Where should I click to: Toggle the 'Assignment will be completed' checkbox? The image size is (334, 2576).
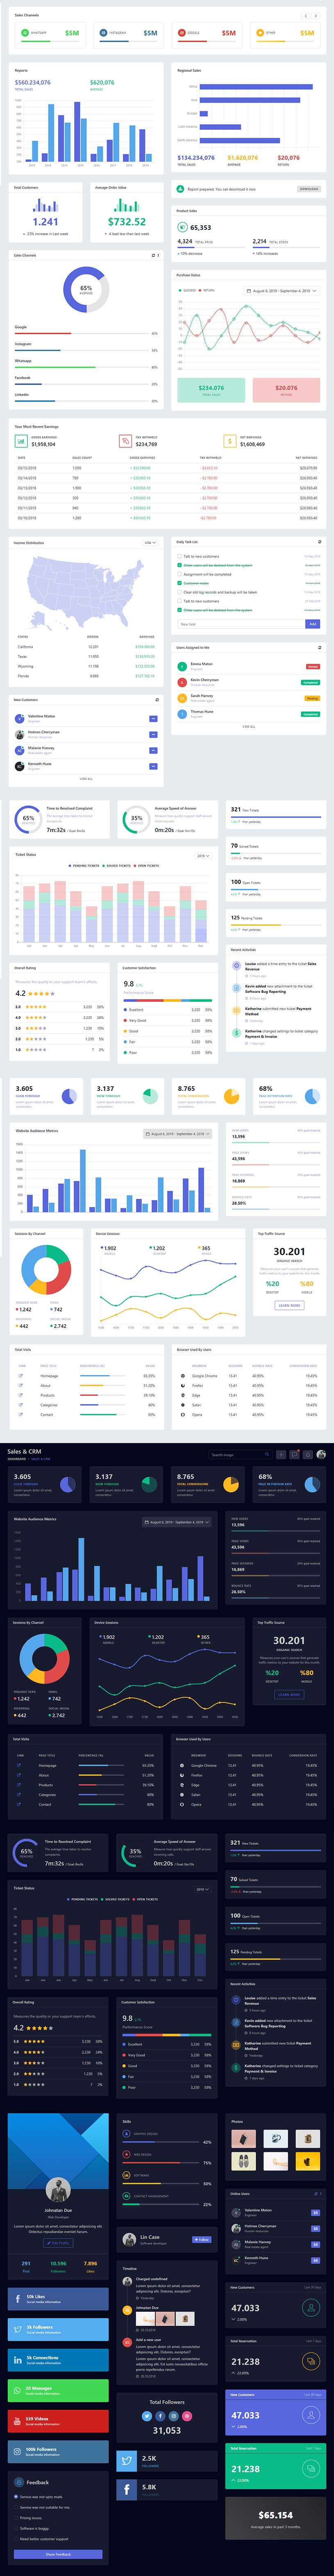click(179, 574)
